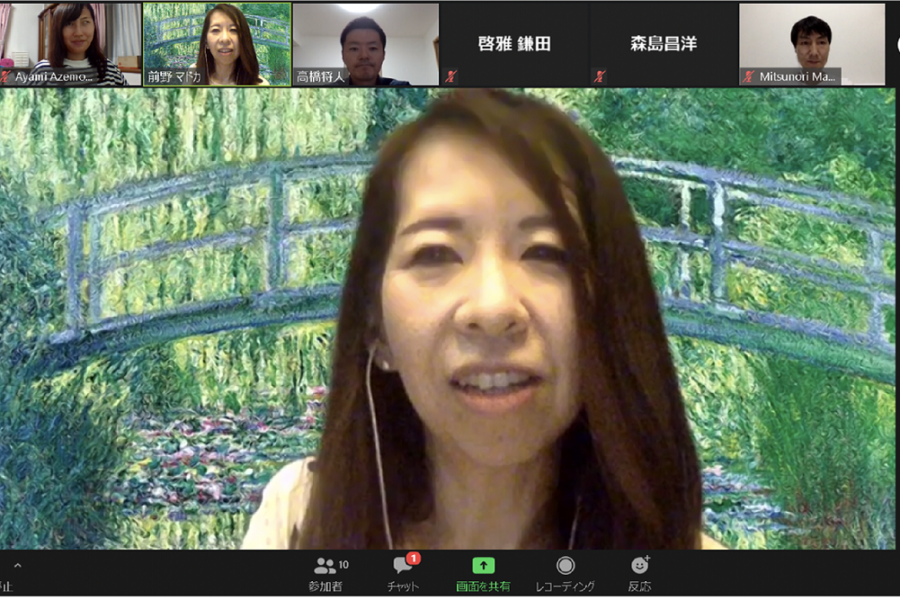This screenshot has height=600, width=900.
Task: Click the main speaker video view
Action: (448, 319)
